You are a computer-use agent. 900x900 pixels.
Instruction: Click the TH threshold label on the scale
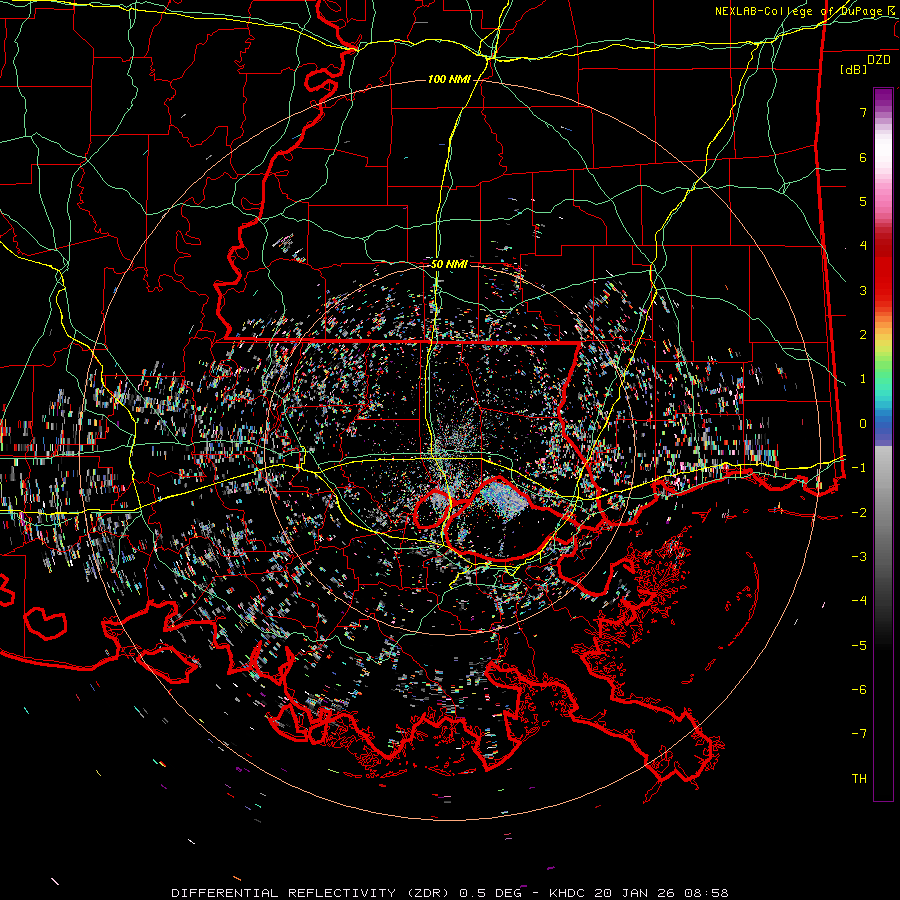[x=859, y=778]
